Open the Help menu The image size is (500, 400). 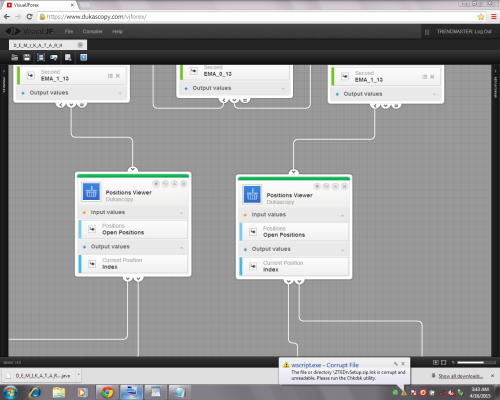click(117, 31)
